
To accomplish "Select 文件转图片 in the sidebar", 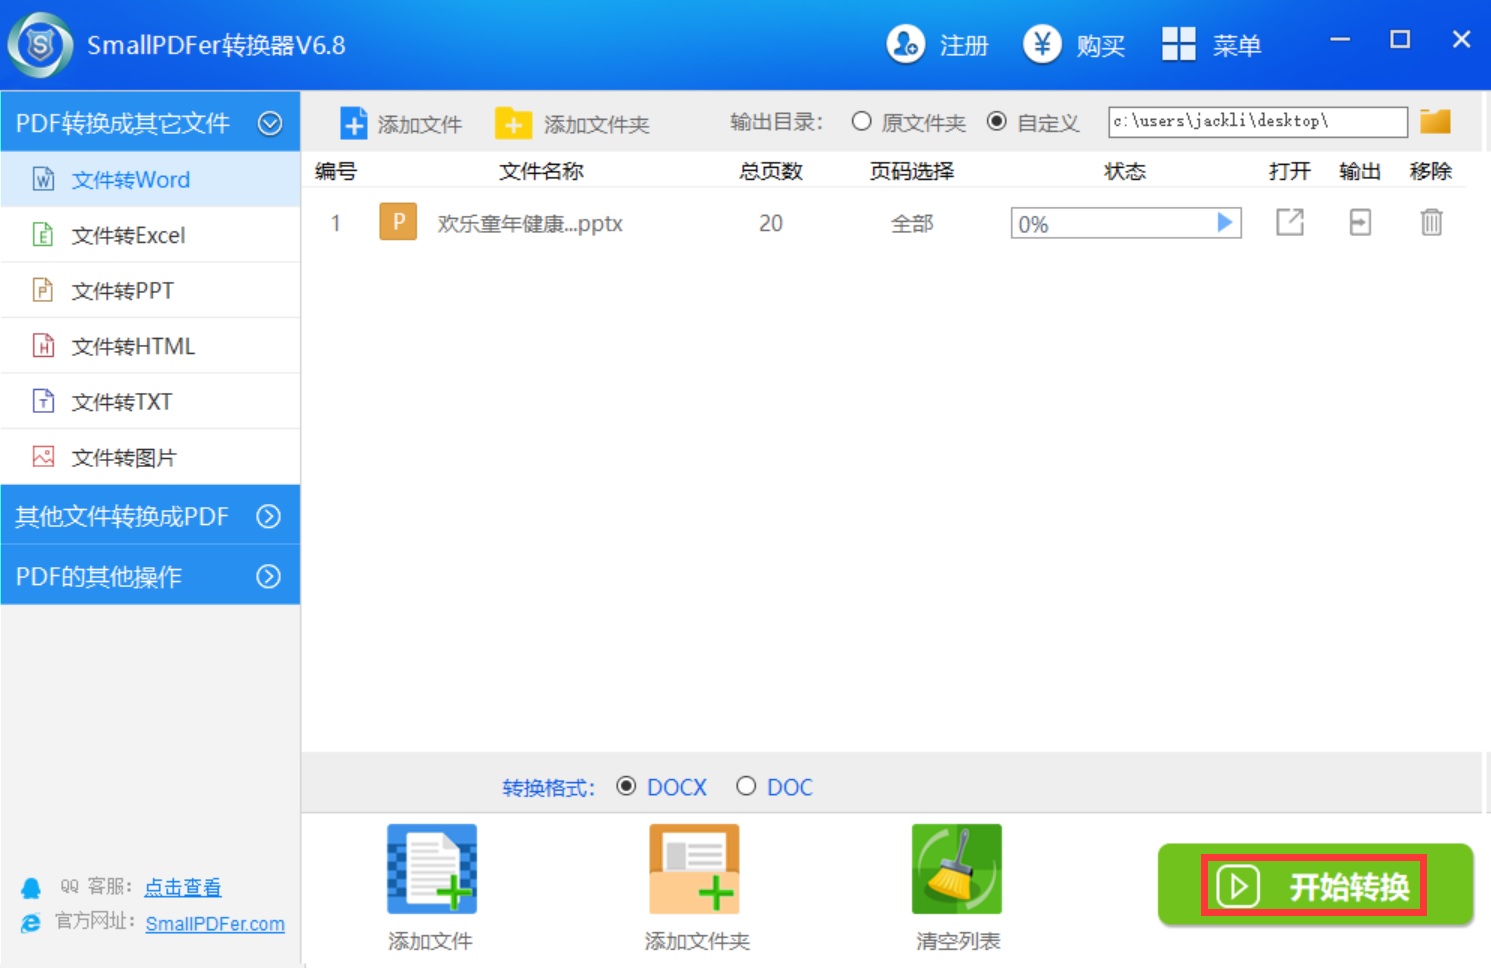I will [150, 457].
